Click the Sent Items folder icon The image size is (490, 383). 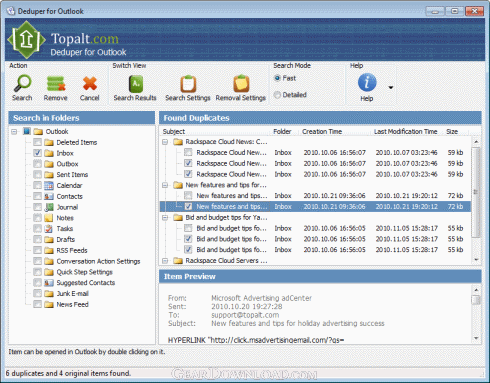pyautogui.click(x=49, y=175)
